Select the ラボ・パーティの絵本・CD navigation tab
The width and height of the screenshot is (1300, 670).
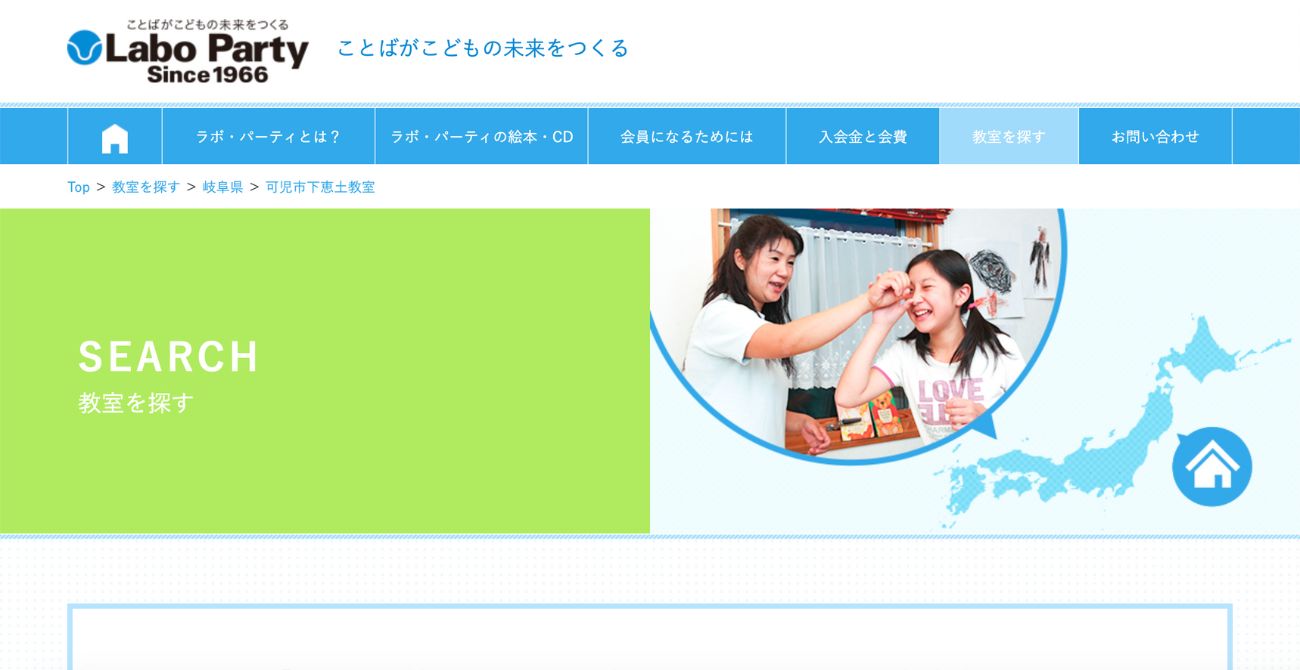pos(481,137)
